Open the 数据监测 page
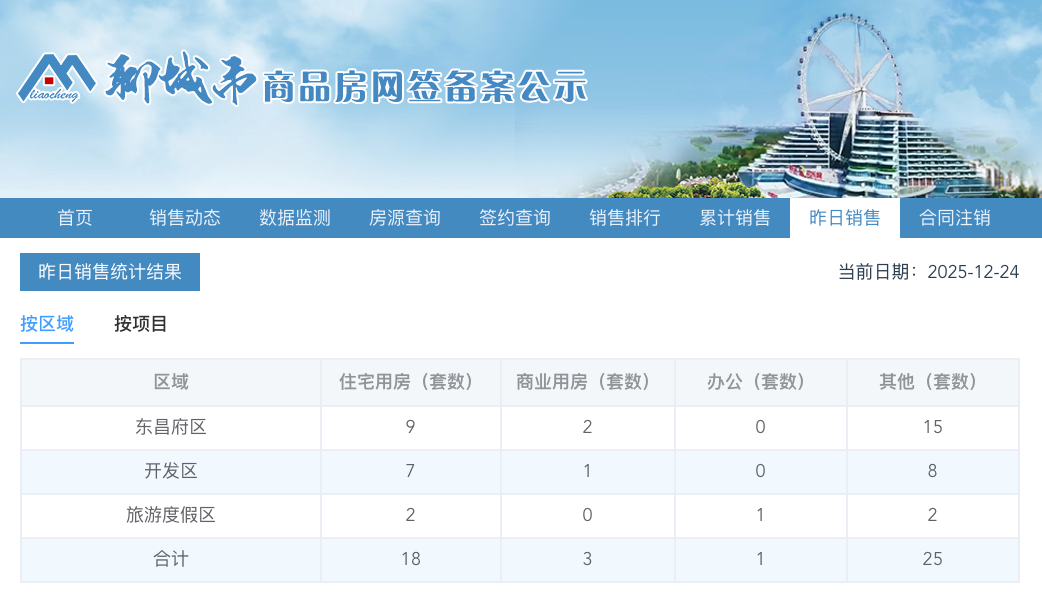This screenshot has height=598, width=1042. point(295,218)
